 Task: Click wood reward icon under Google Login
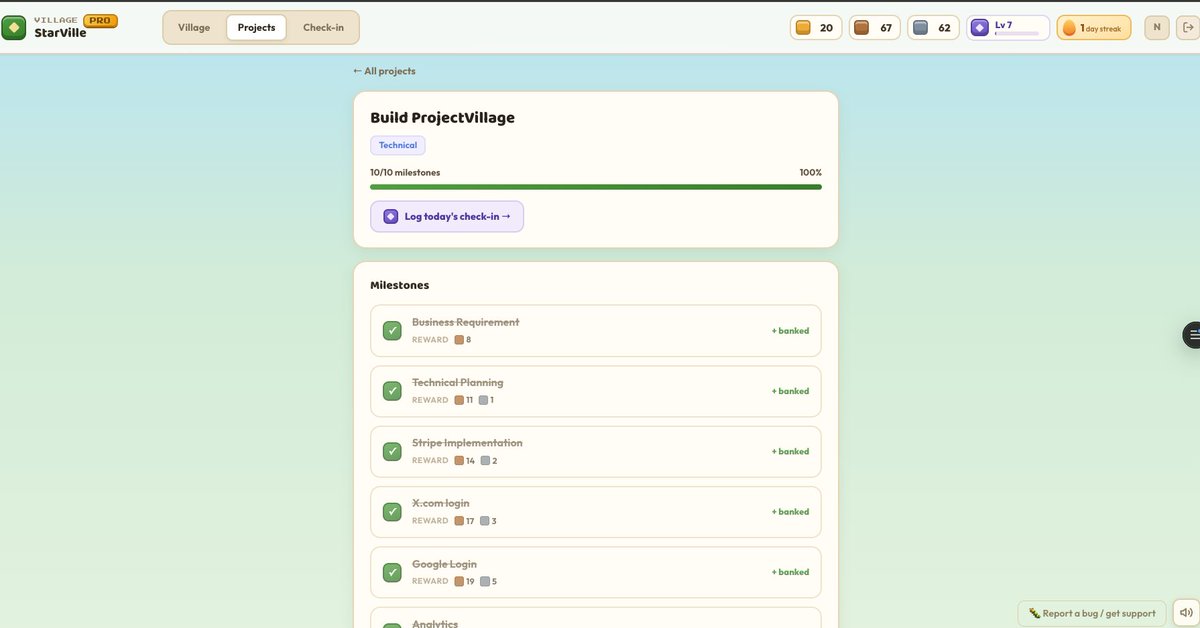pyautogui.click(x=459, y=581)
